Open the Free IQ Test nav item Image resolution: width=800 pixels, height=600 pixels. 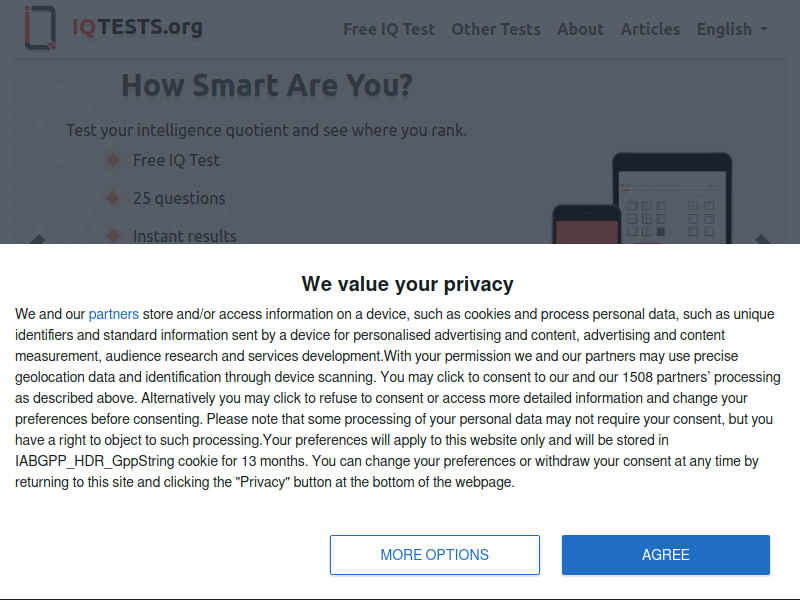(389, 29)
